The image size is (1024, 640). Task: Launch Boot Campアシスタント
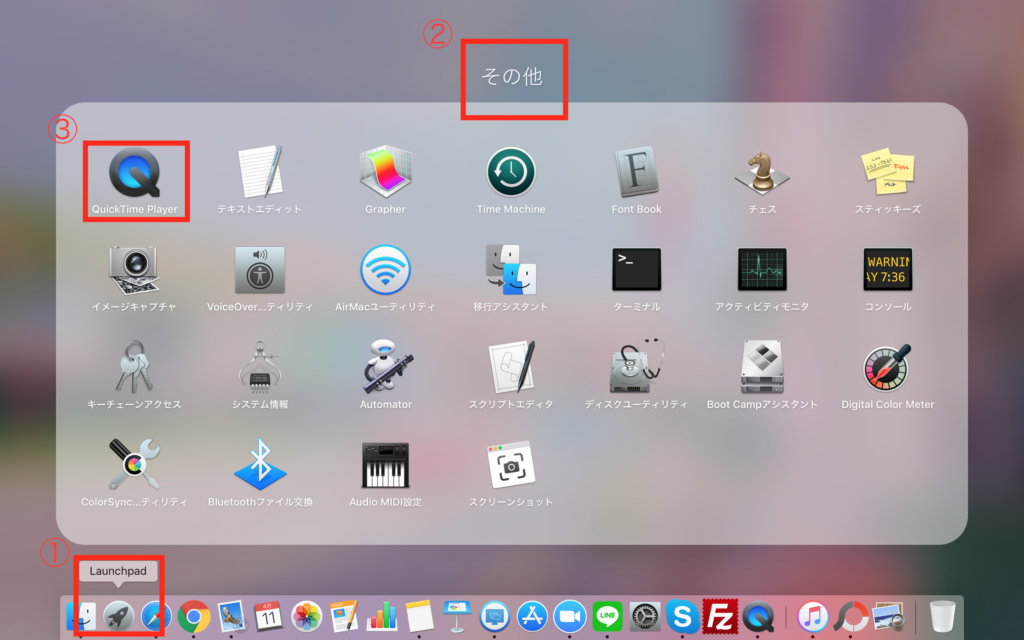coord(762,366)
